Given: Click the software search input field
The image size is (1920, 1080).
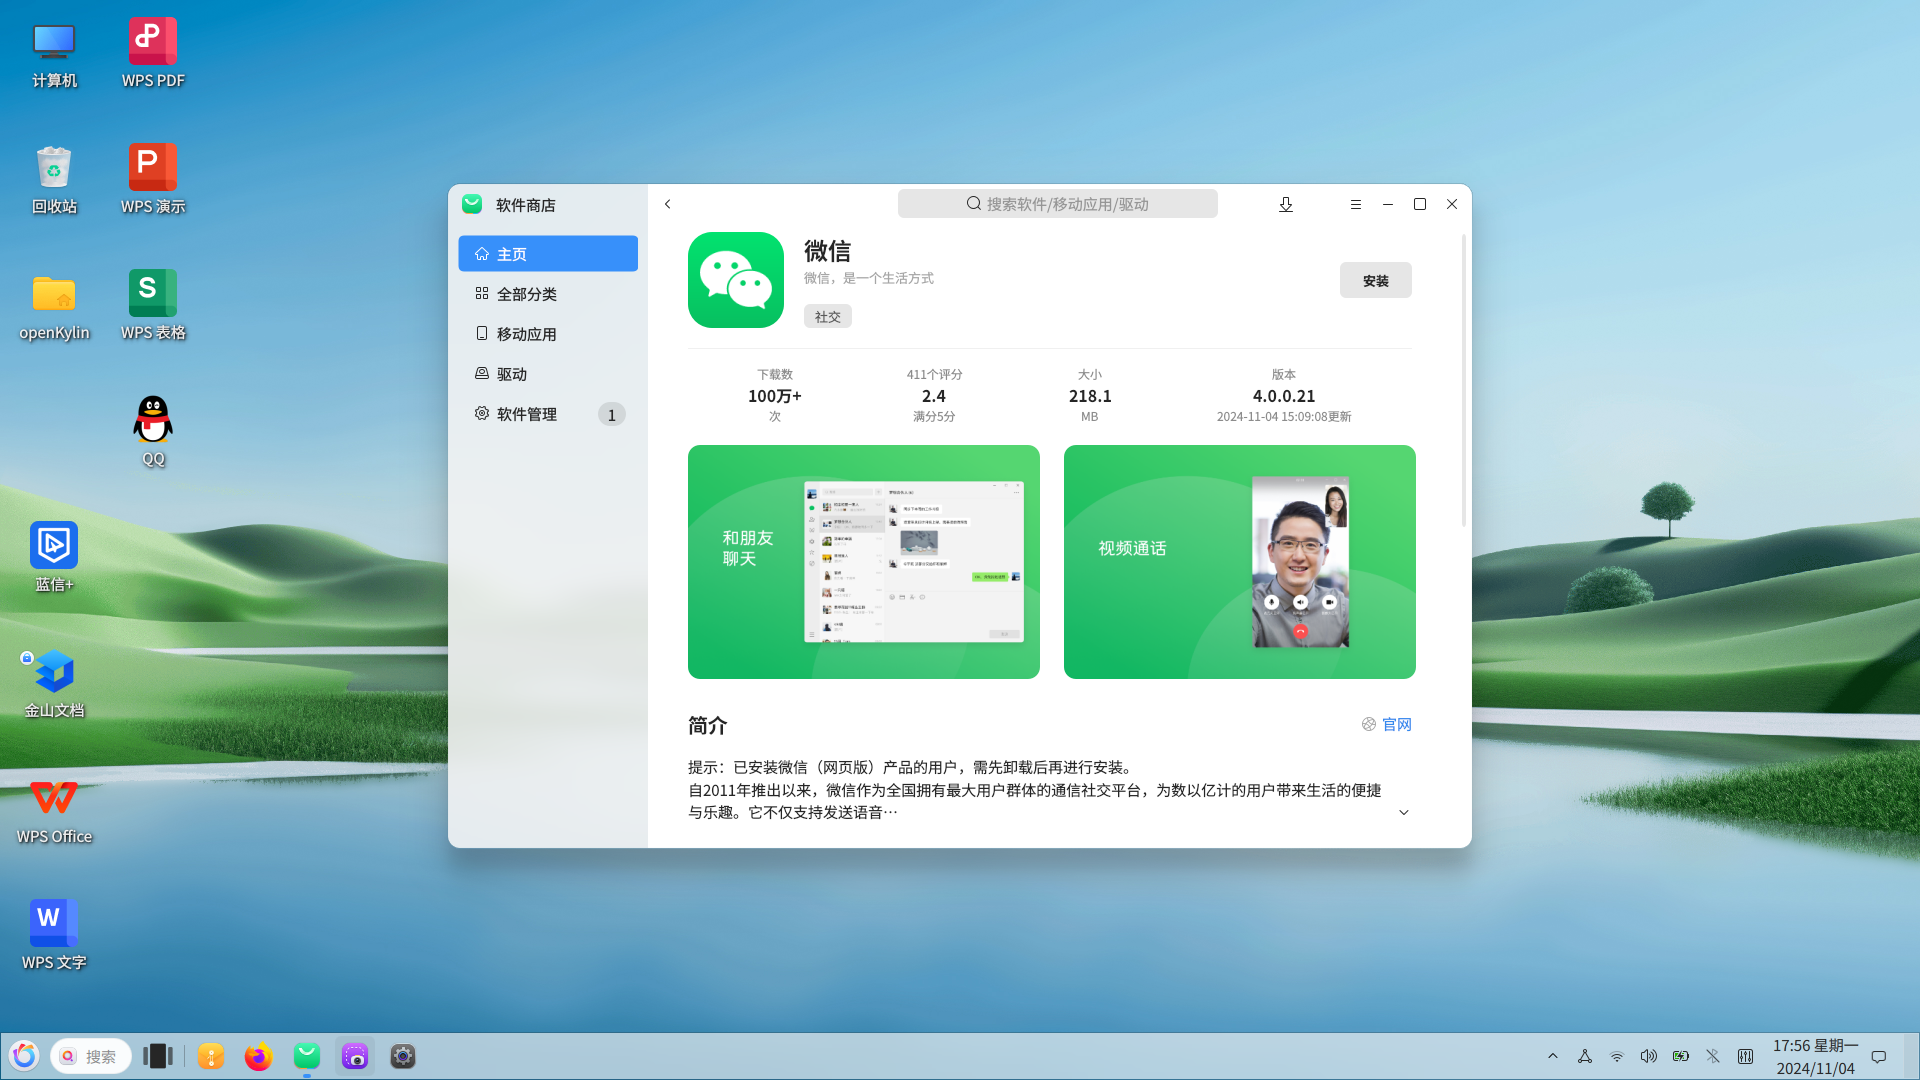Looking at the screenshot, I should (1058, 204).
